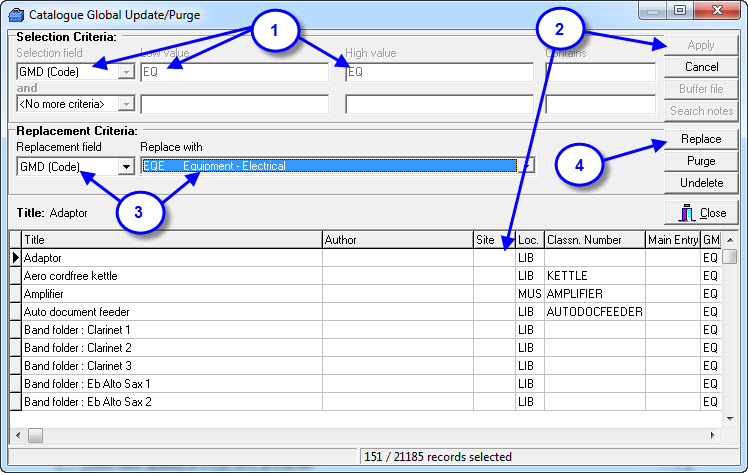Image resolution: width=748 pixels, height=473 pixels.
Task: Expand the Replace with dropdown list
Action: 526,166
